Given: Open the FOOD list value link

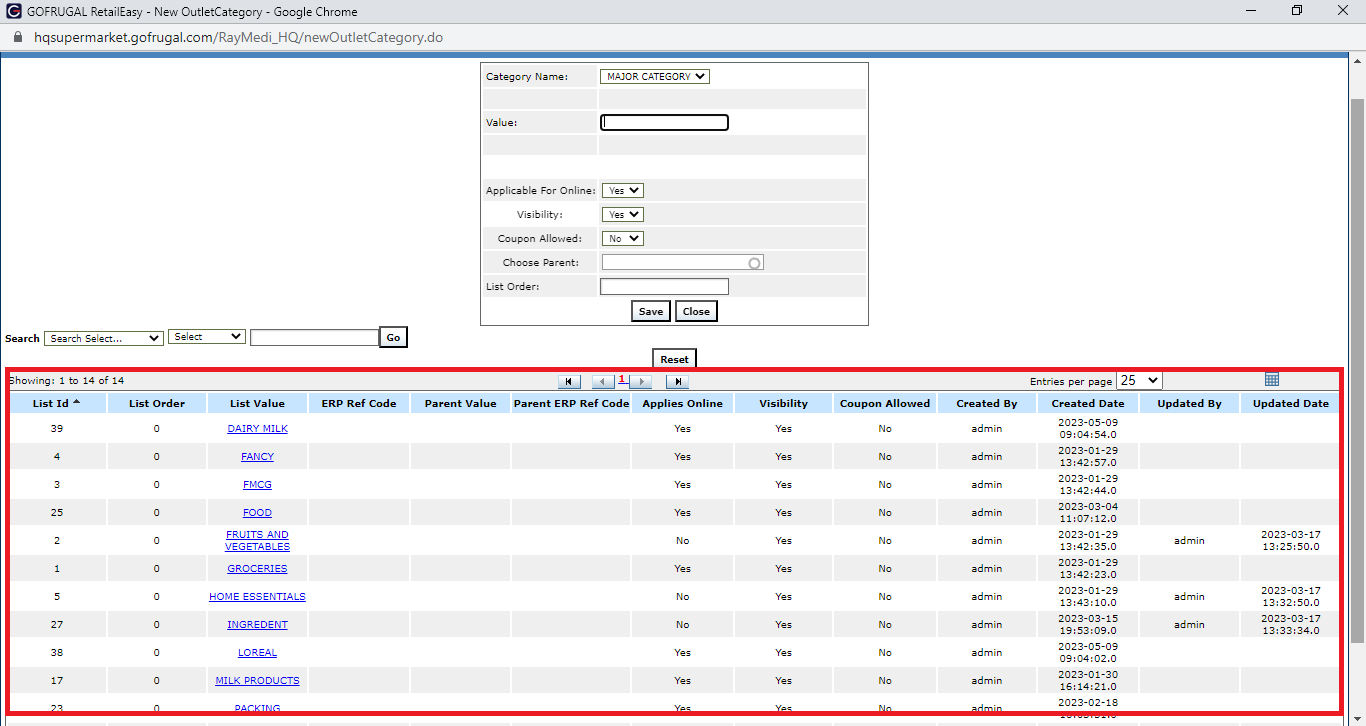Looking at the screenshot, I should click(x=257, y=513).
